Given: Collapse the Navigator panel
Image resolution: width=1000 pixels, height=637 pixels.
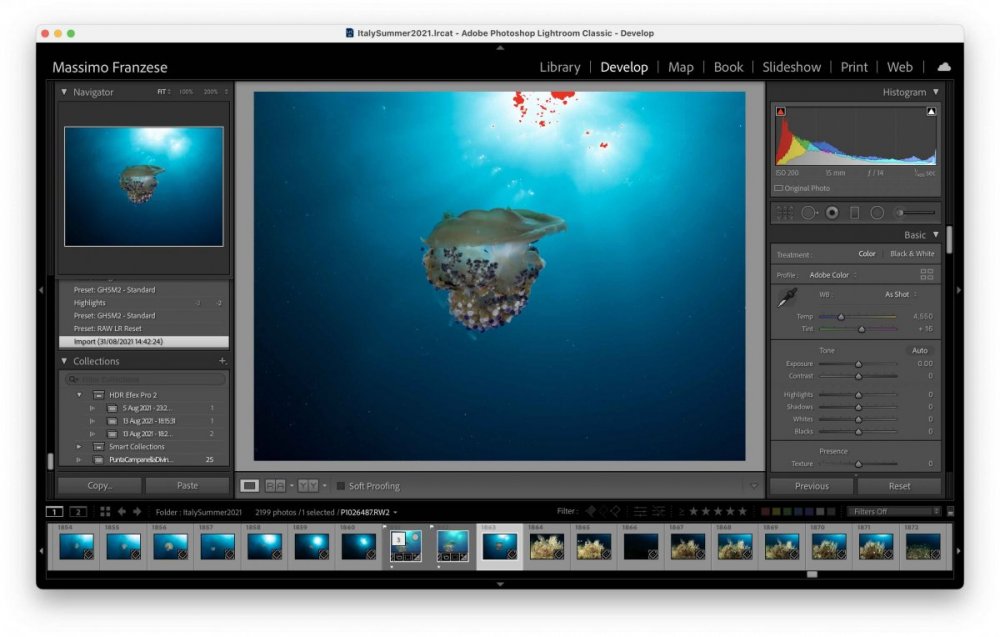Looking at the screenshot, I should point(64,92).
